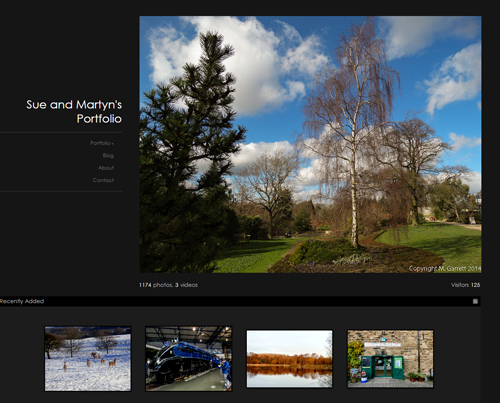The height and width of the screenshot is (403, 500).
Task: Click the small arrow beside Portfolio
Action: pos(113,144)
